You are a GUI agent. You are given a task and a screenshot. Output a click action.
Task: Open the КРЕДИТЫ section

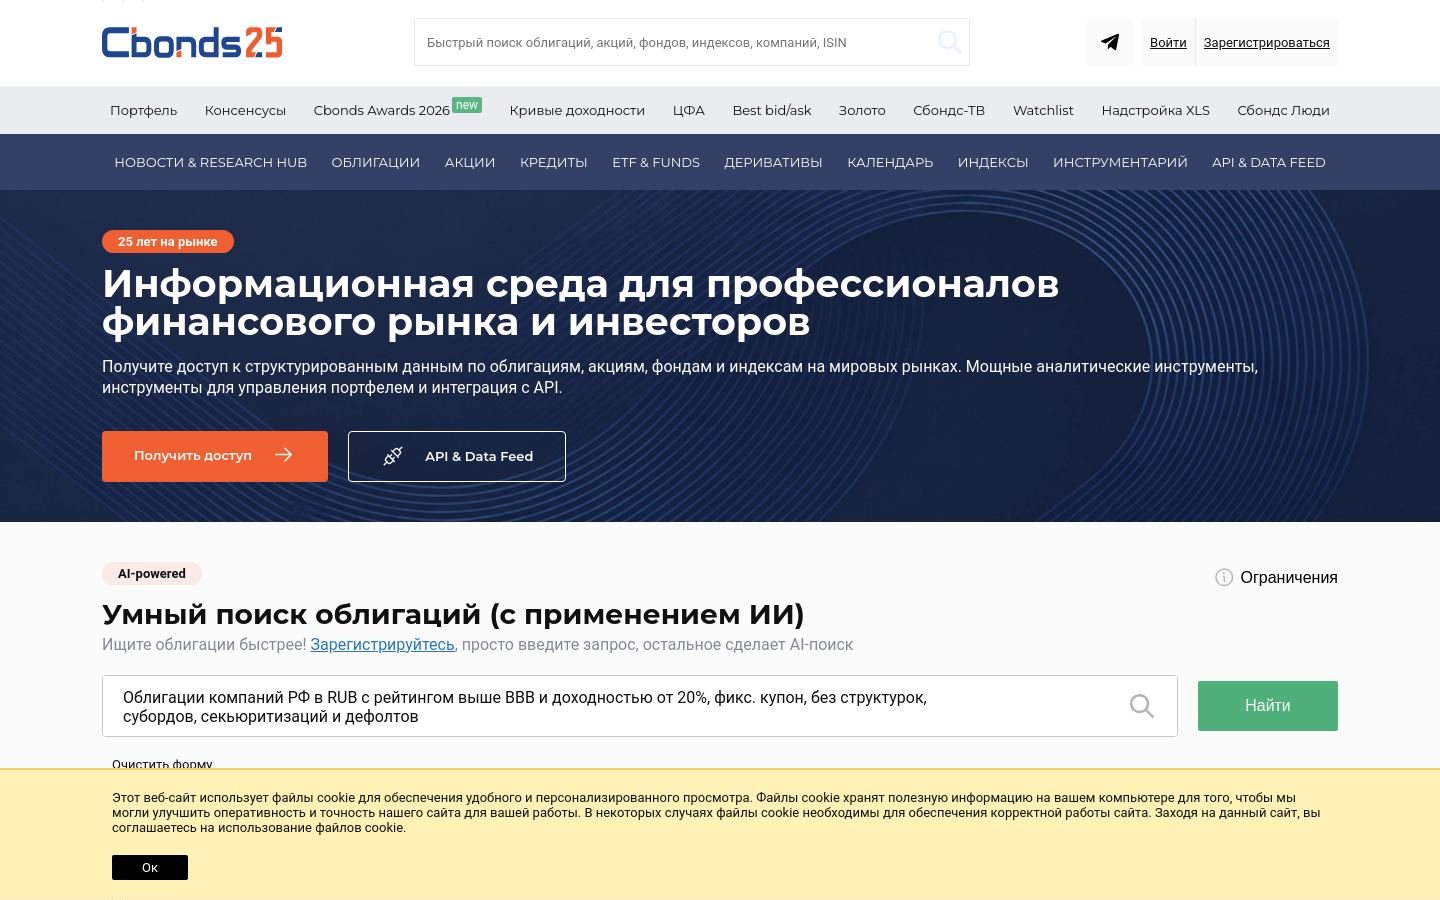click(554, 162)
